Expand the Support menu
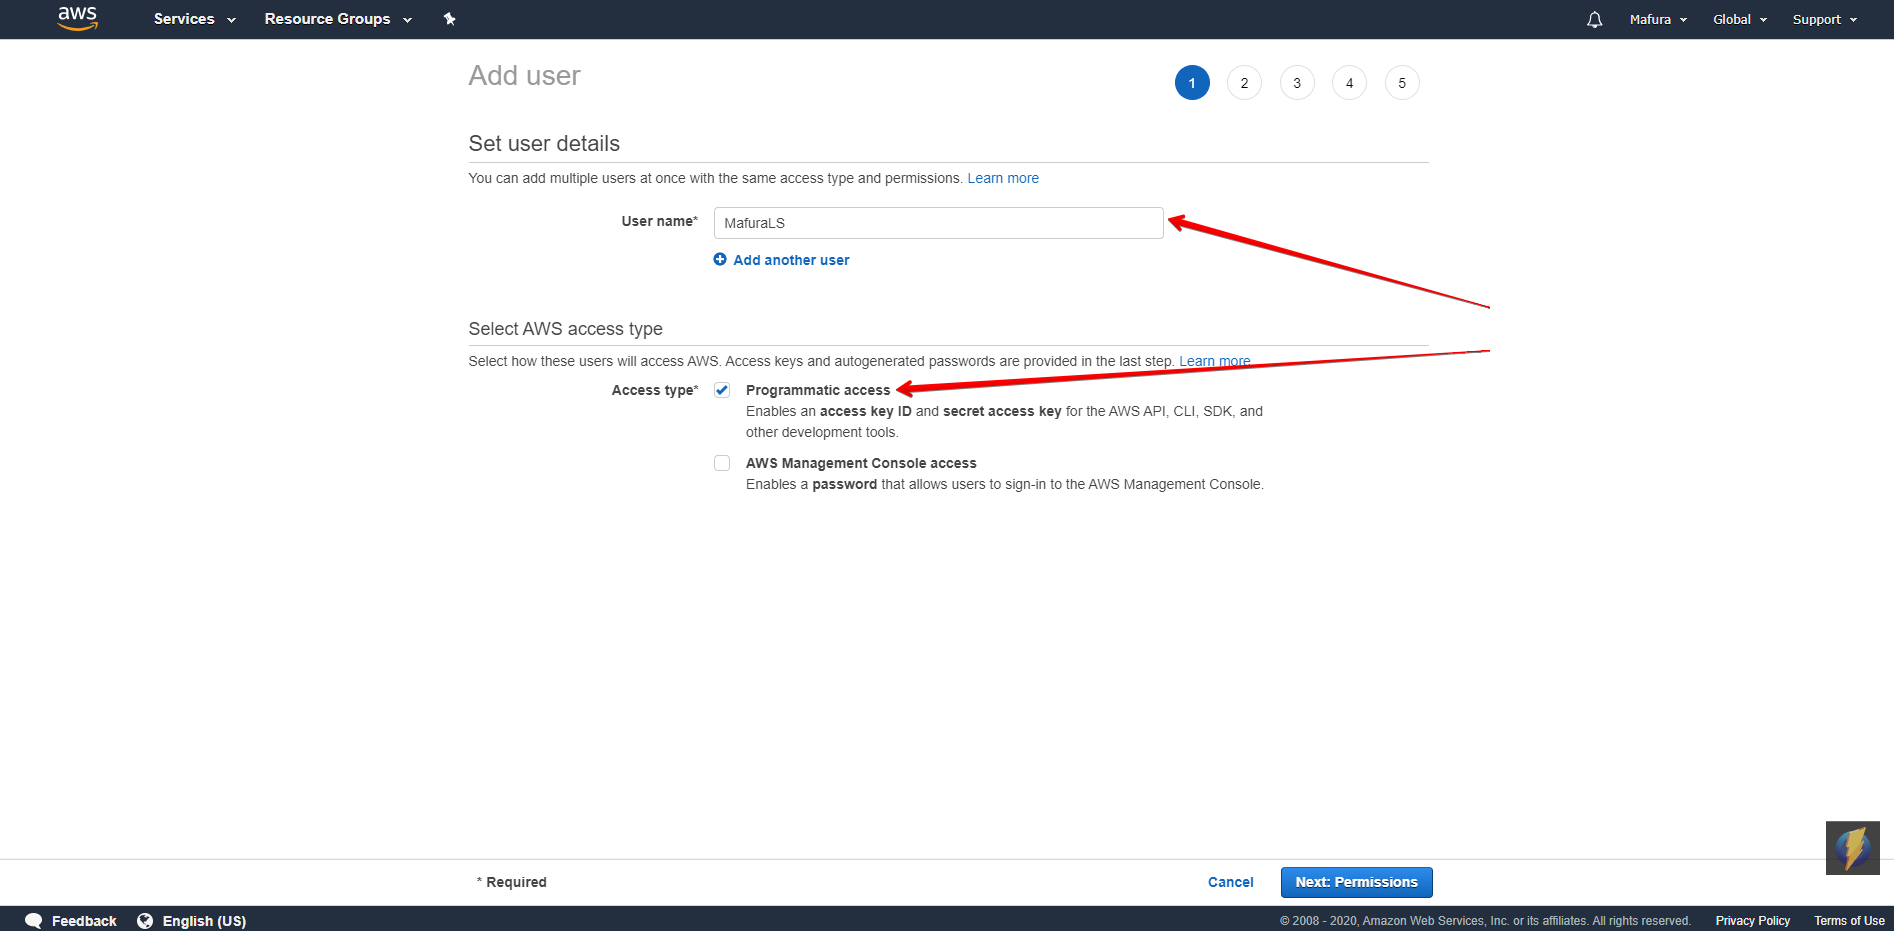The image size is (1894, 931). [x=1825, y=20]
